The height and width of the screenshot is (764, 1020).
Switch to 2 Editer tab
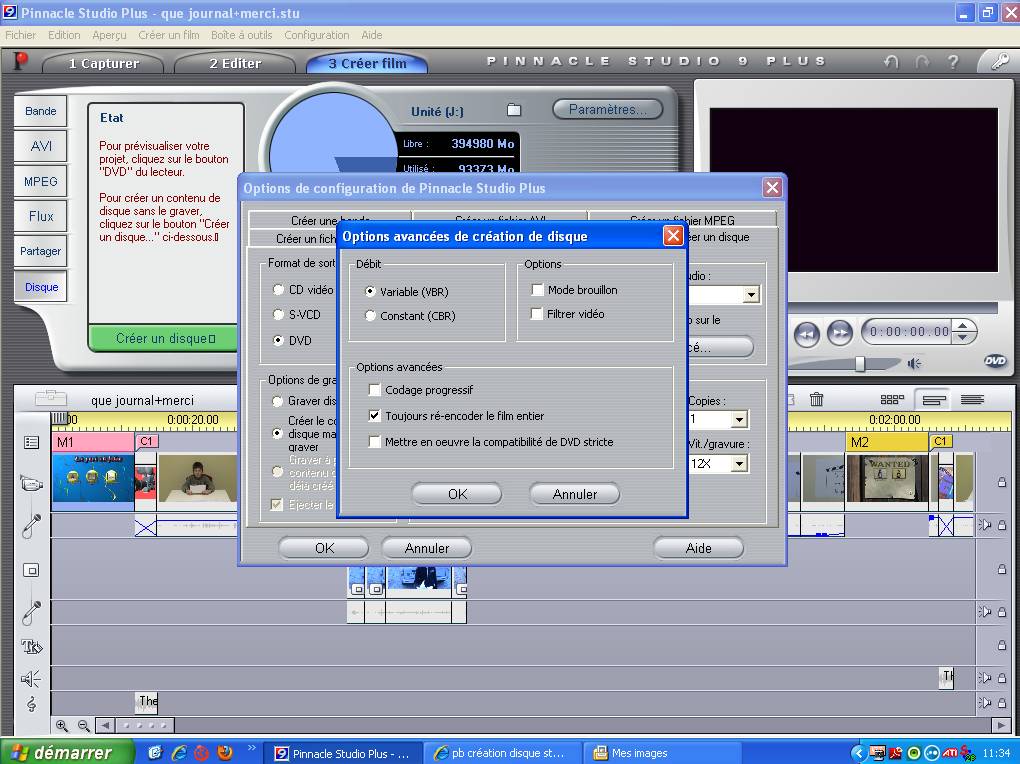pyautogui.click(x=235, y=63)
